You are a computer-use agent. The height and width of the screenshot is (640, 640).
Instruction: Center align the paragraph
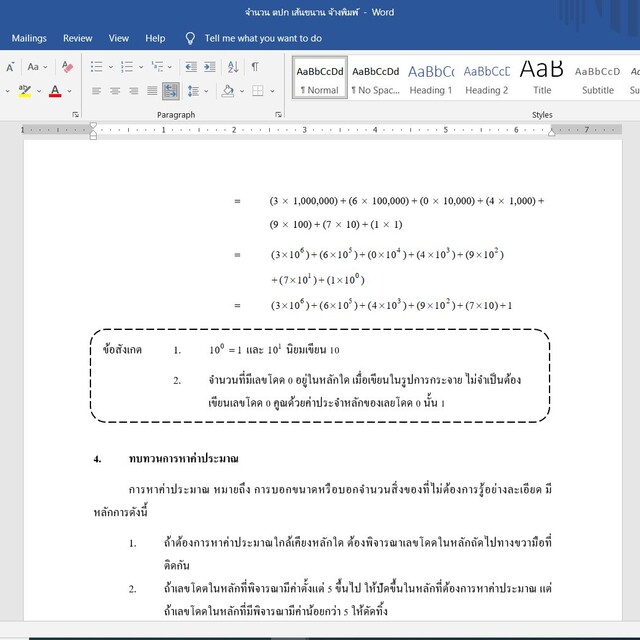pos(115,91)
